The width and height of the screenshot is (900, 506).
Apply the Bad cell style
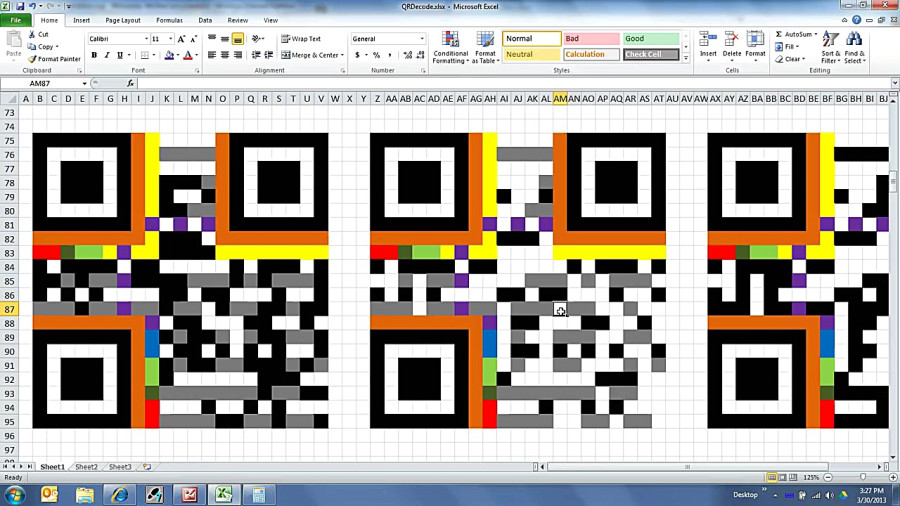coord(591,38)
